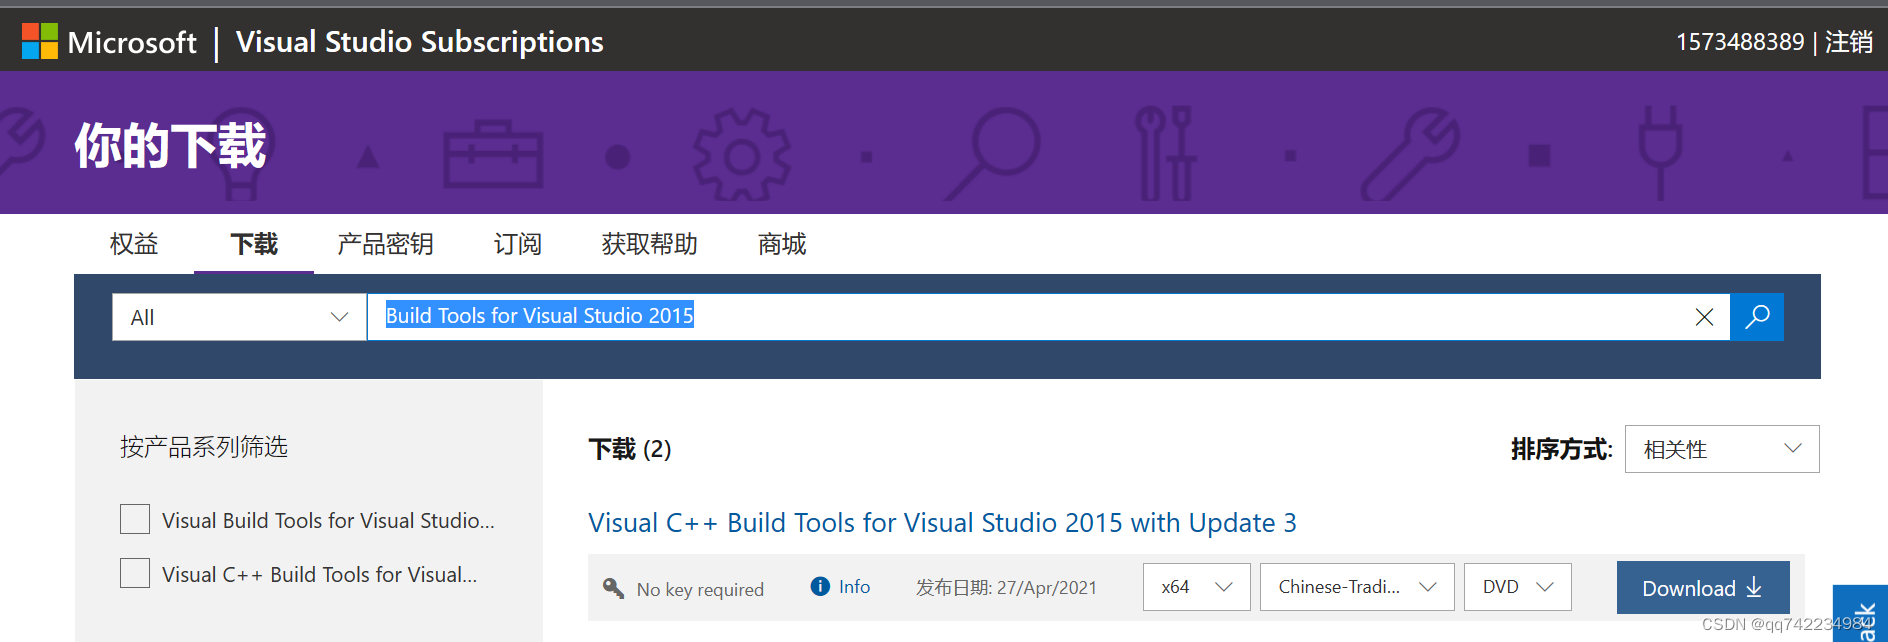Open the 订阅 tab
The image size is (1888, 642).
pyautogui.click(x=517, y=244)
